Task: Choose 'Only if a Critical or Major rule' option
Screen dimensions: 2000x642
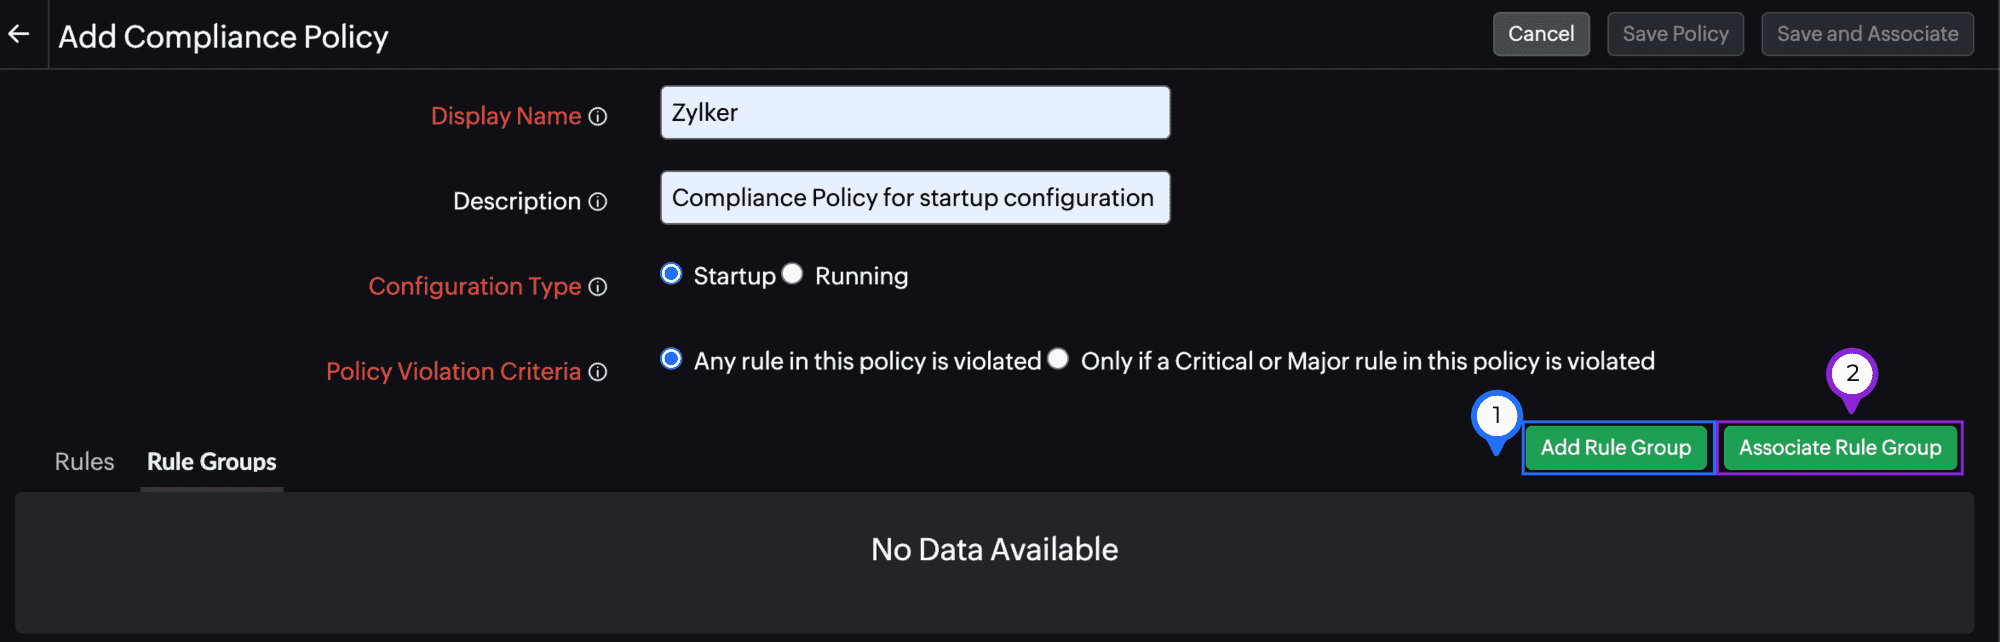Action: tap(1058, 359)
